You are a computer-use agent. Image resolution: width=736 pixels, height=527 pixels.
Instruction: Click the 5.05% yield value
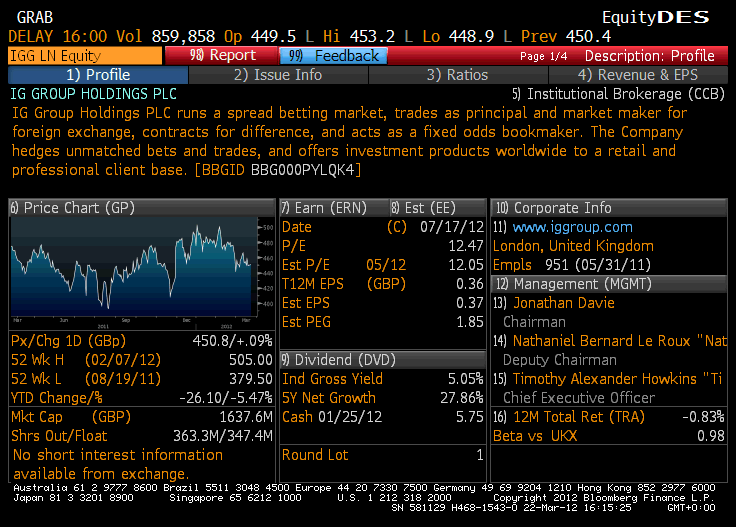coord(466,379)
